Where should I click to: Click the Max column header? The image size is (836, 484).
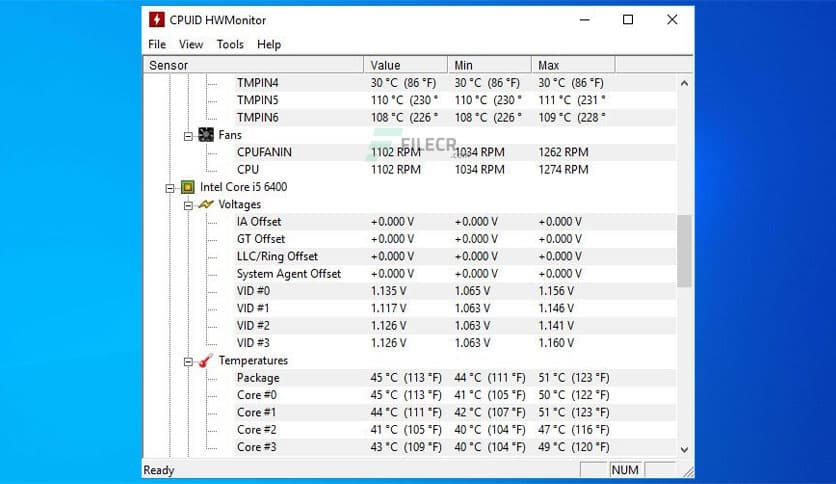coord(573,65)
